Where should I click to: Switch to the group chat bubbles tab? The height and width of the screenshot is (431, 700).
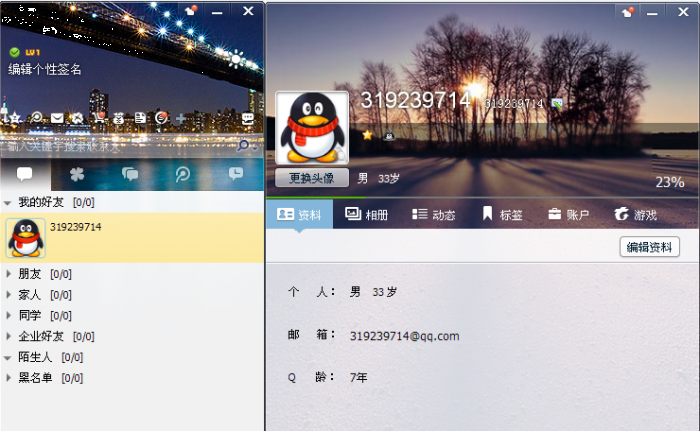pos(130,174)
